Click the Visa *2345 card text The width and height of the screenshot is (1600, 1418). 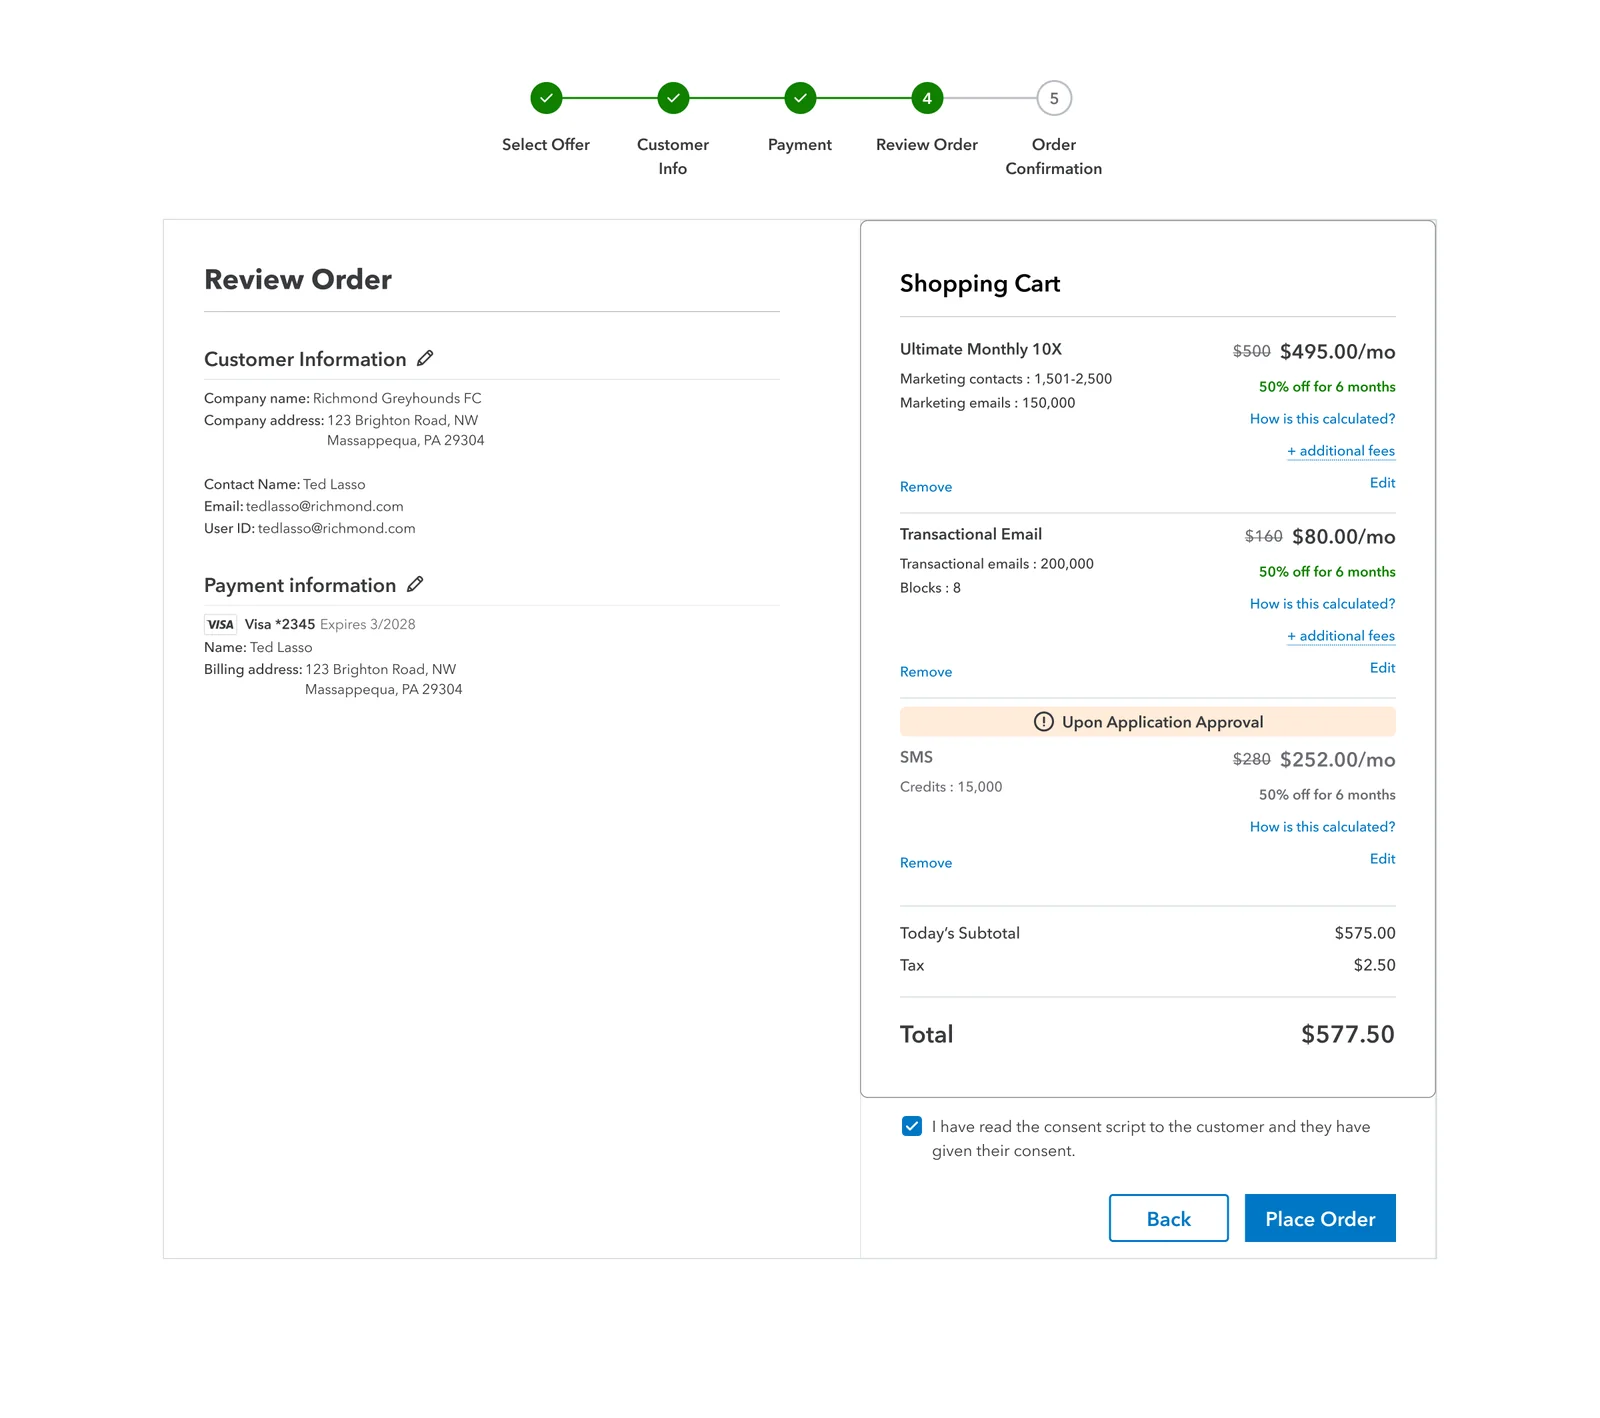(x=280, y=624)
